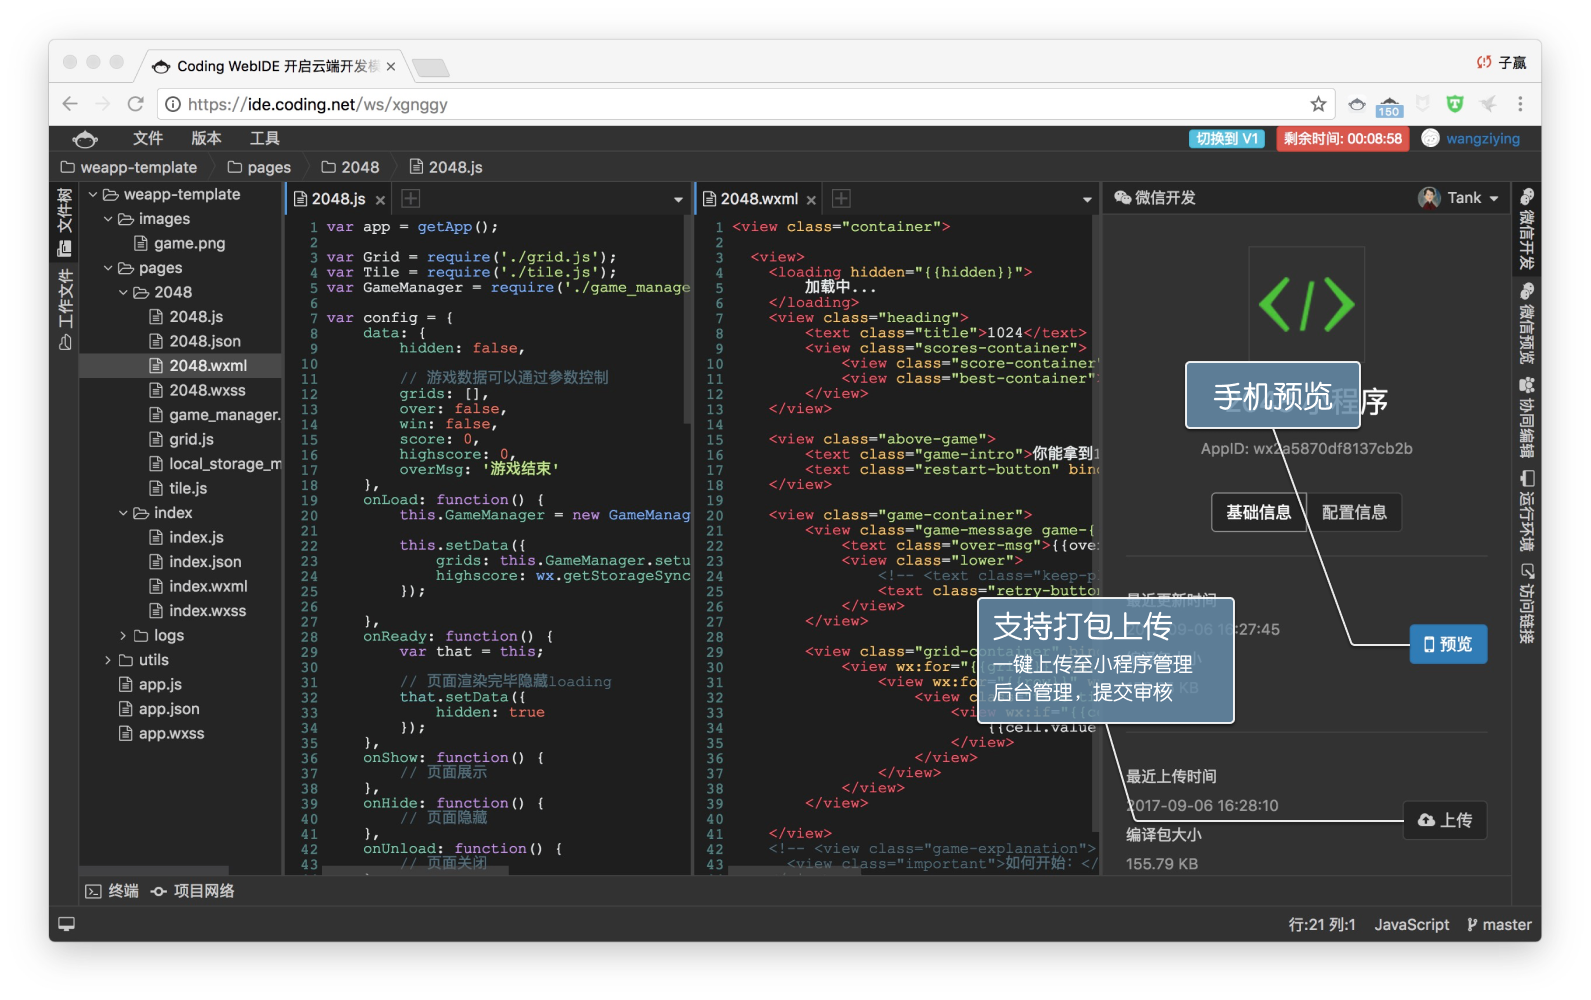Click the 2048 breadcrumb folder
This screenshot has width=1591, height=1000.
pyautogui.click(x=350, y=167)
